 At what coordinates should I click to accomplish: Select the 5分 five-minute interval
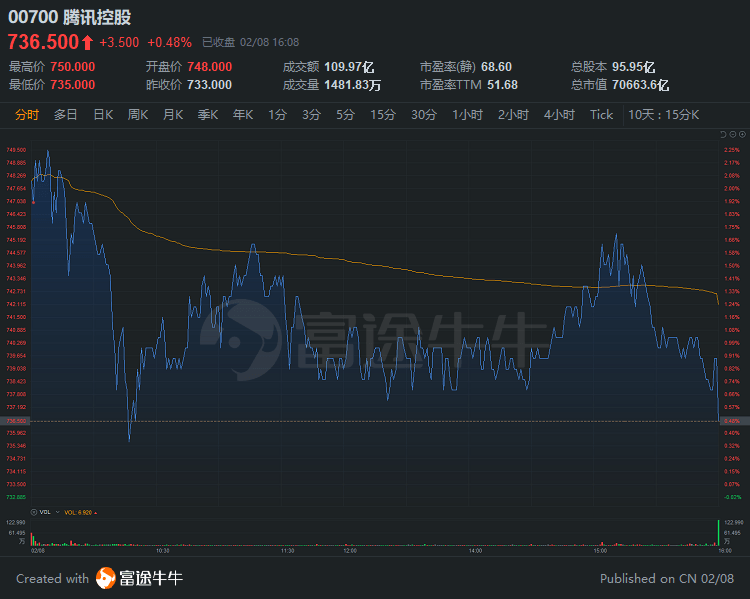(x=345, y=115)
